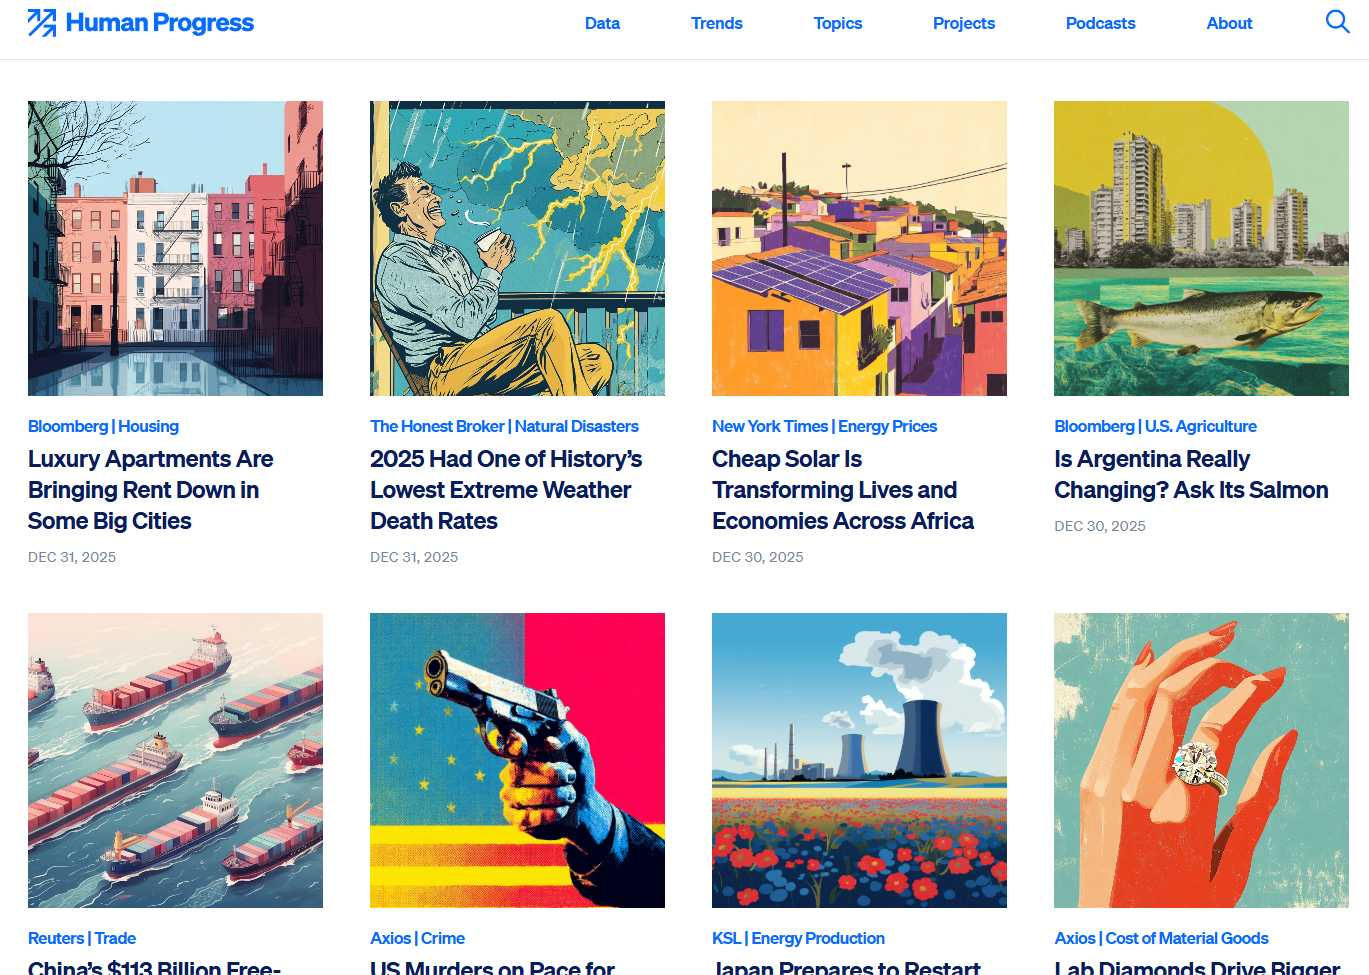Open the search magnifier icon

point(1337,22)
